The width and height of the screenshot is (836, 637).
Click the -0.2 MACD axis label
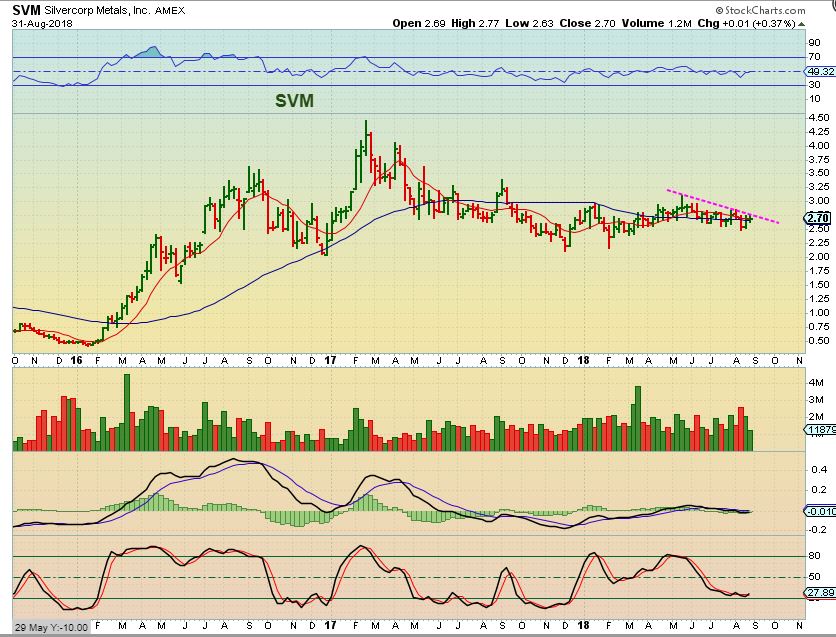coord(817,530)
